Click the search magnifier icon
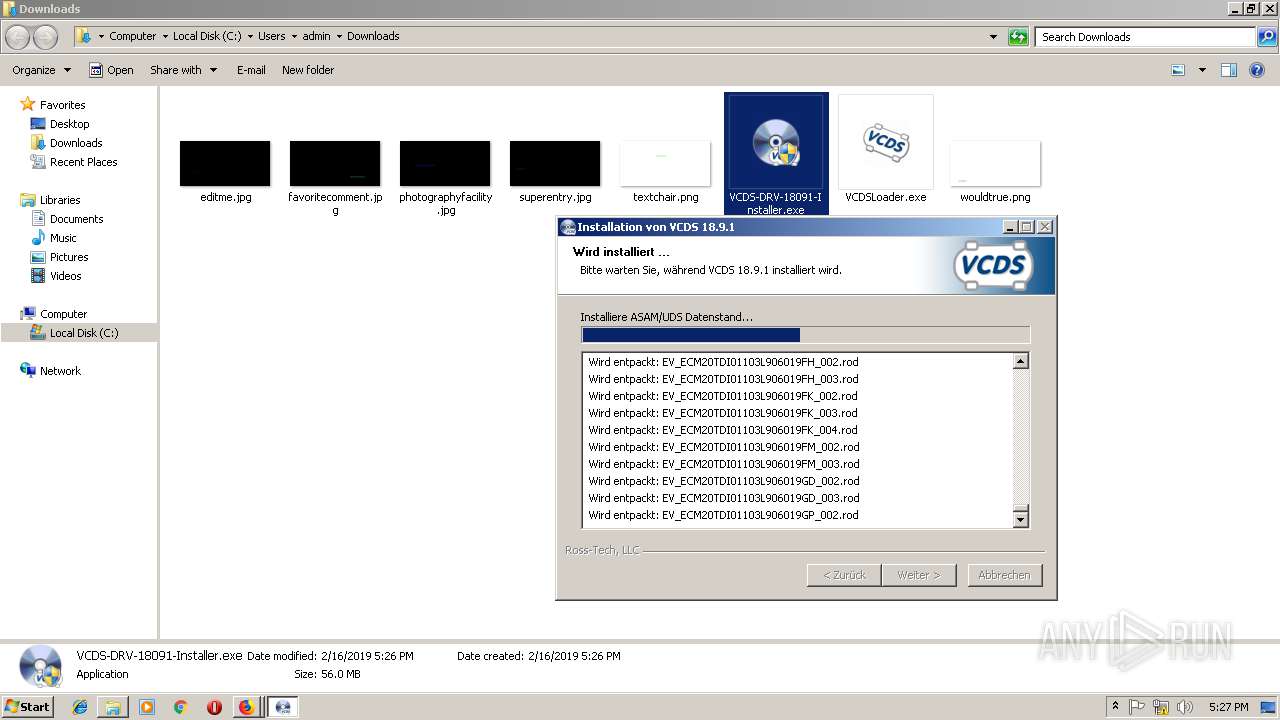 coord(1266,37)
